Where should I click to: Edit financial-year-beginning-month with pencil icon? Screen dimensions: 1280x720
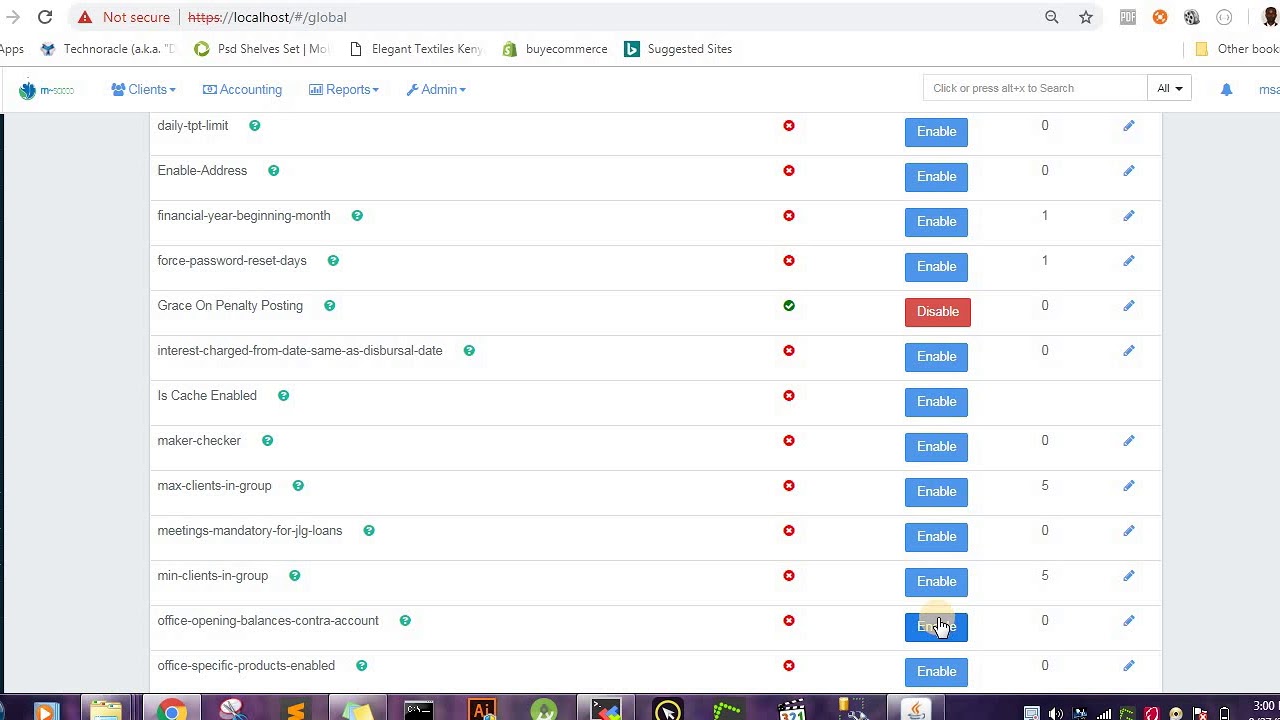point(1129,216)
